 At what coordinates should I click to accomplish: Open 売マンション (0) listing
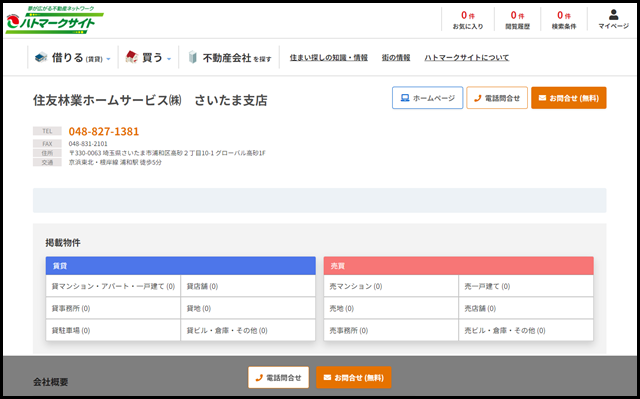pos(391,286)
